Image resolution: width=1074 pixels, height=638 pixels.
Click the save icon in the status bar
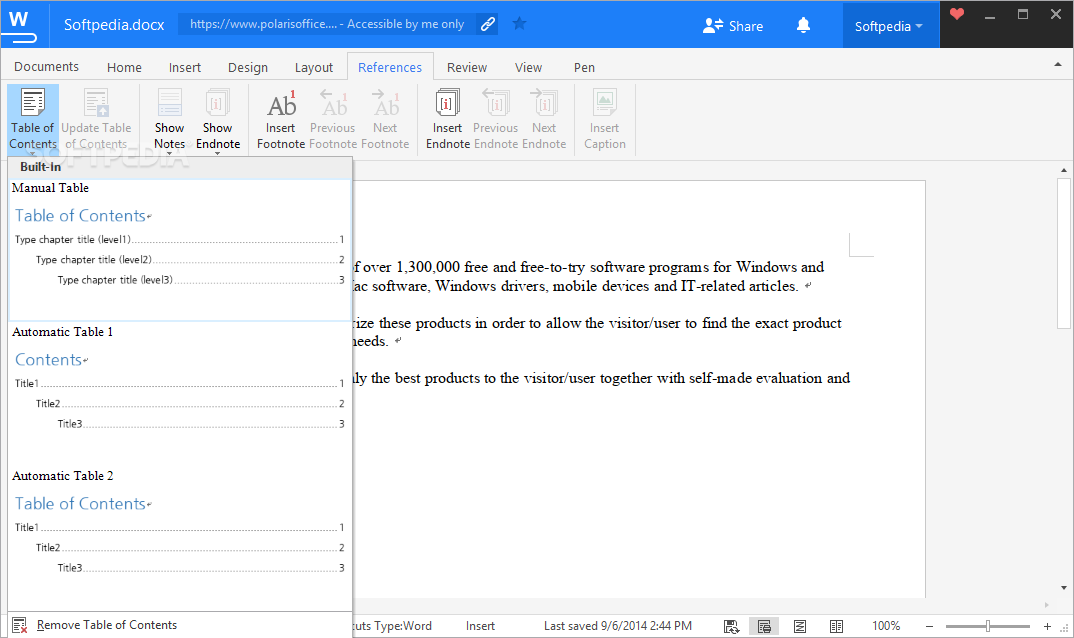click(731, 626)
